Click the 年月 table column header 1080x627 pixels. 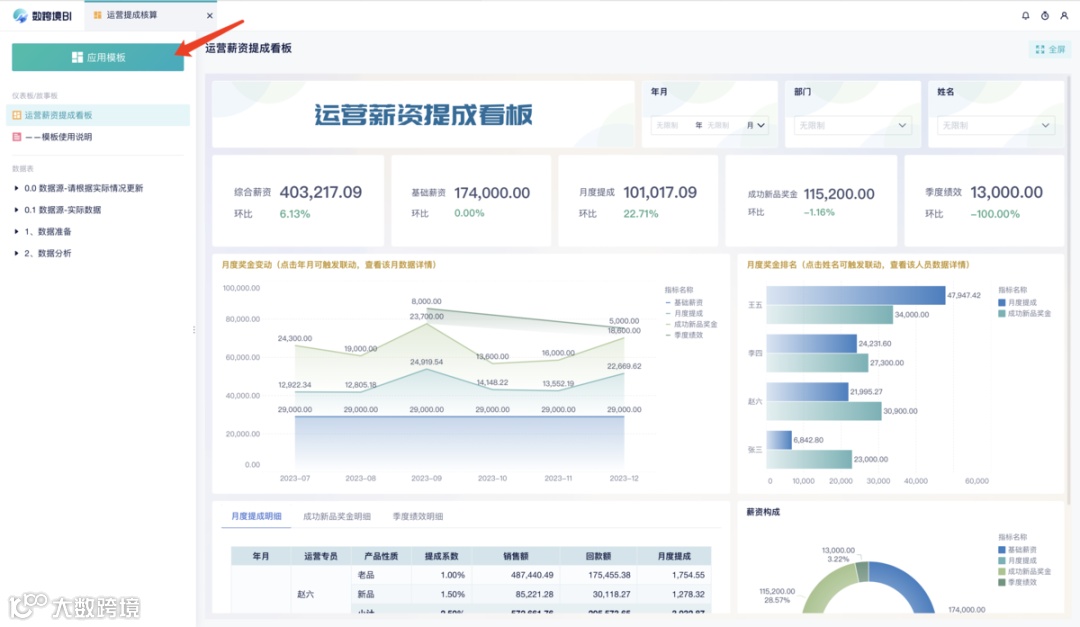(260, 556)
